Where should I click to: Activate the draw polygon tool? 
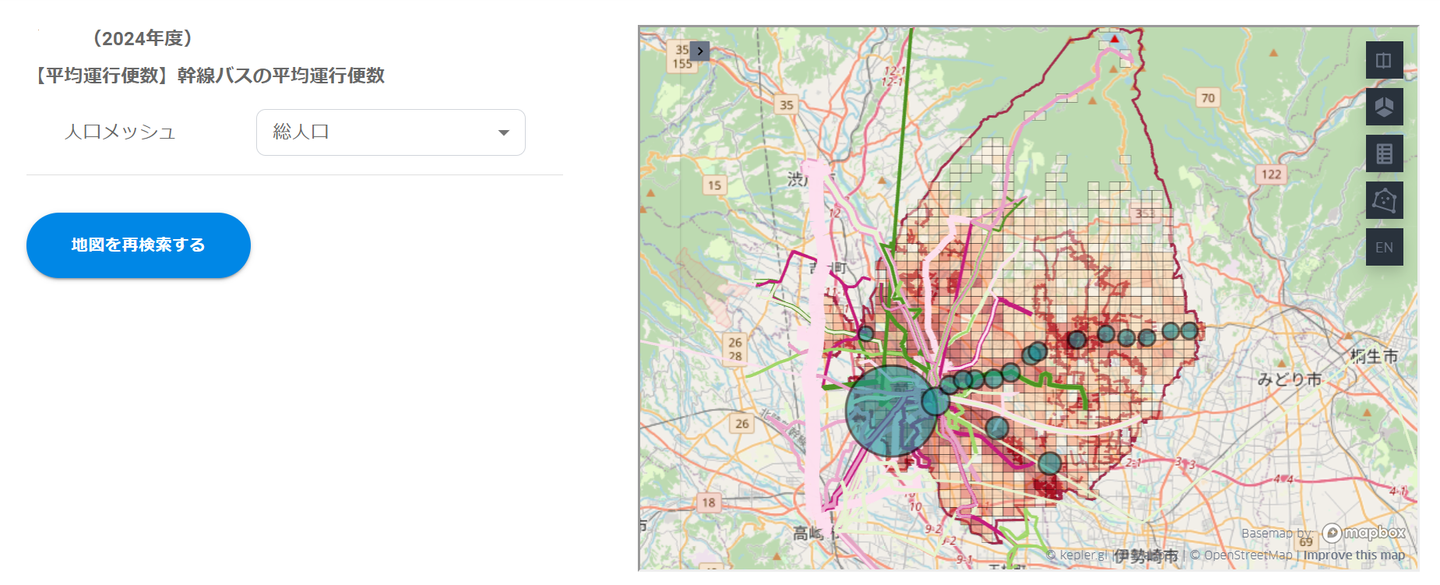point(1384,201)
